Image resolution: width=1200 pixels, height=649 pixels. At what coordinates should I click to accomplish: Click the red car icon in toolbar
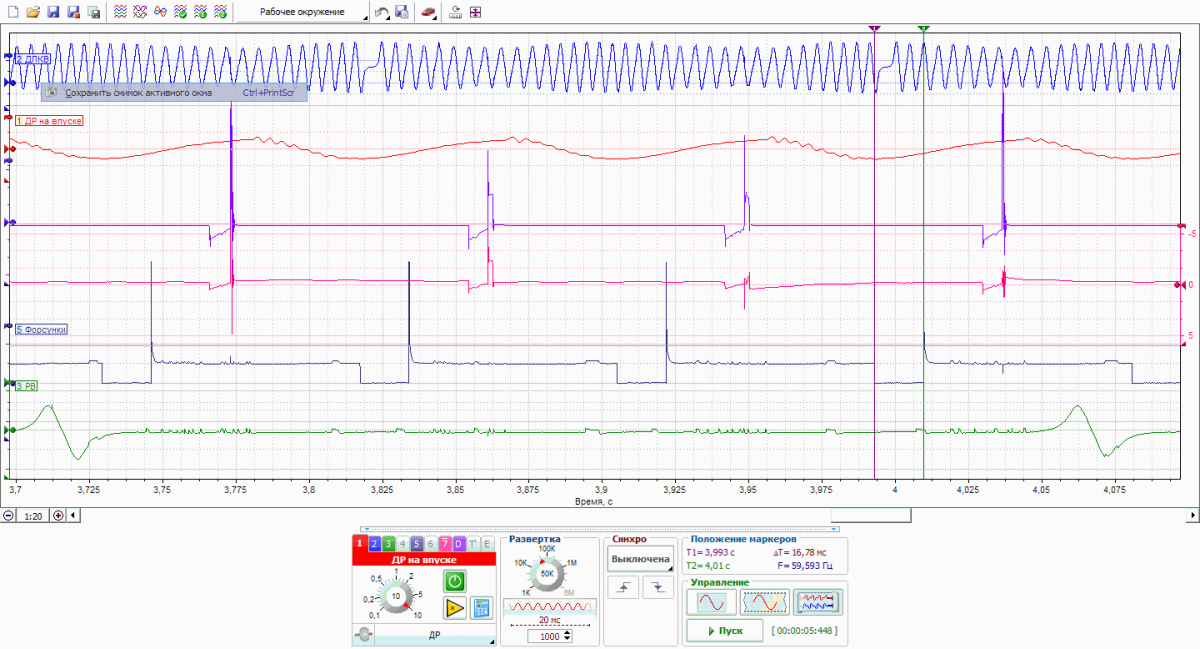428,13
